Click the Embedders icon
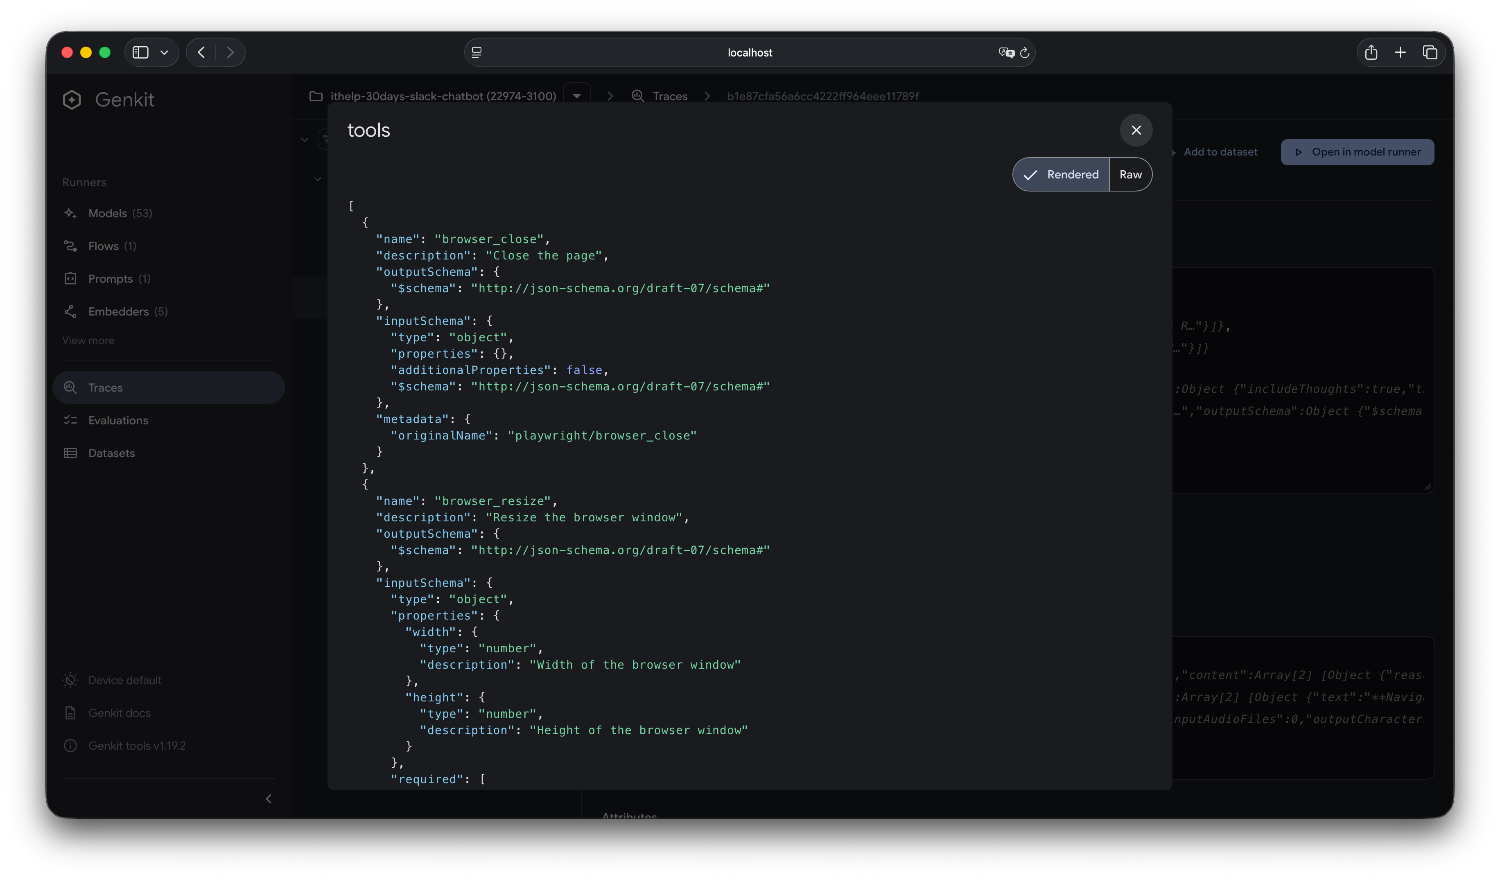The image size is (1500, 879). [70, 312]
